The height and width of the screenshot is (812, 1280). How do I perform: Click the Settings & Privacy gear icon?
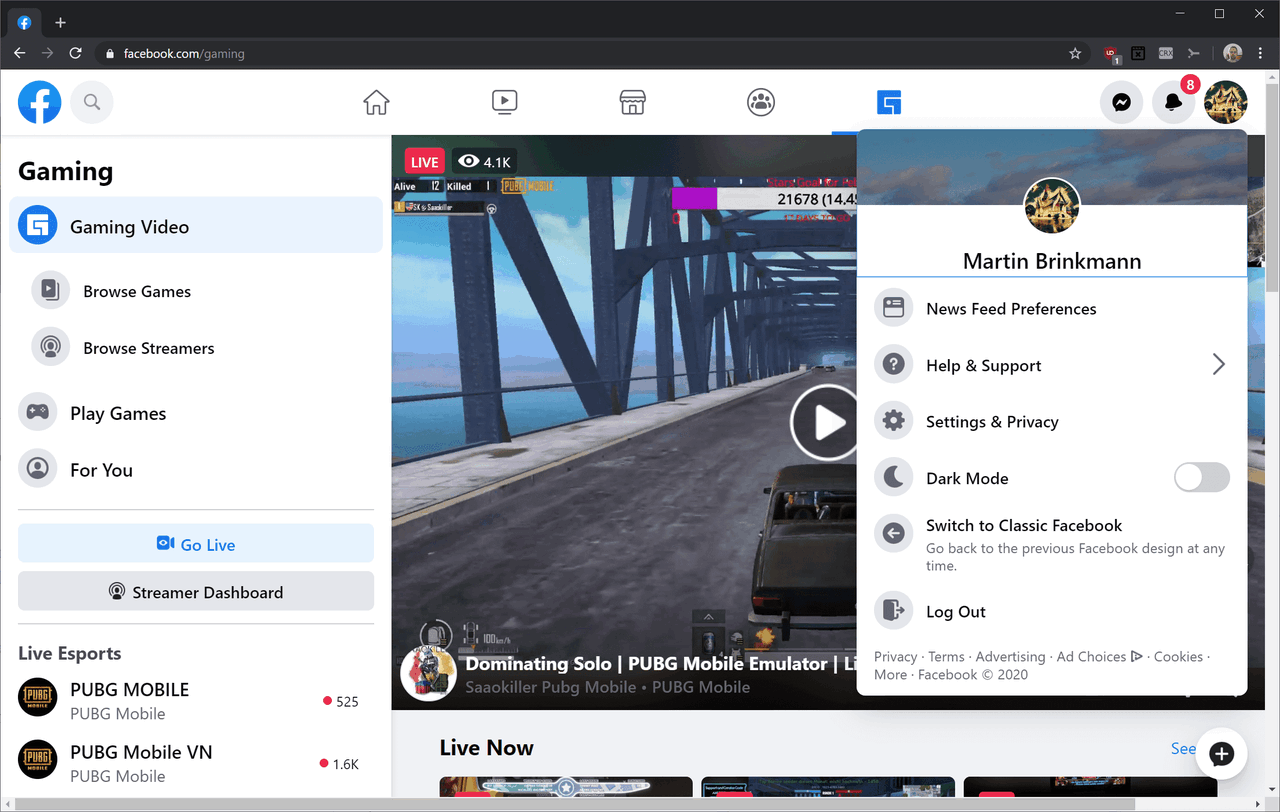pos(894,421)
